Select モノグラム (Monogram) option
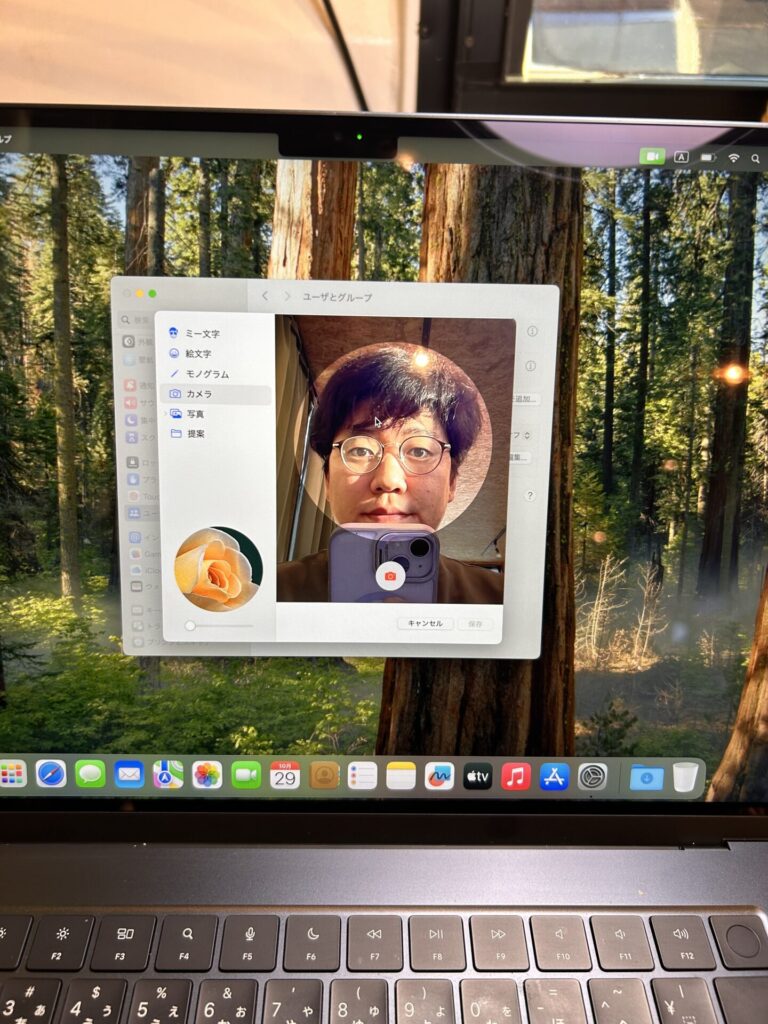 click(206, 373)
